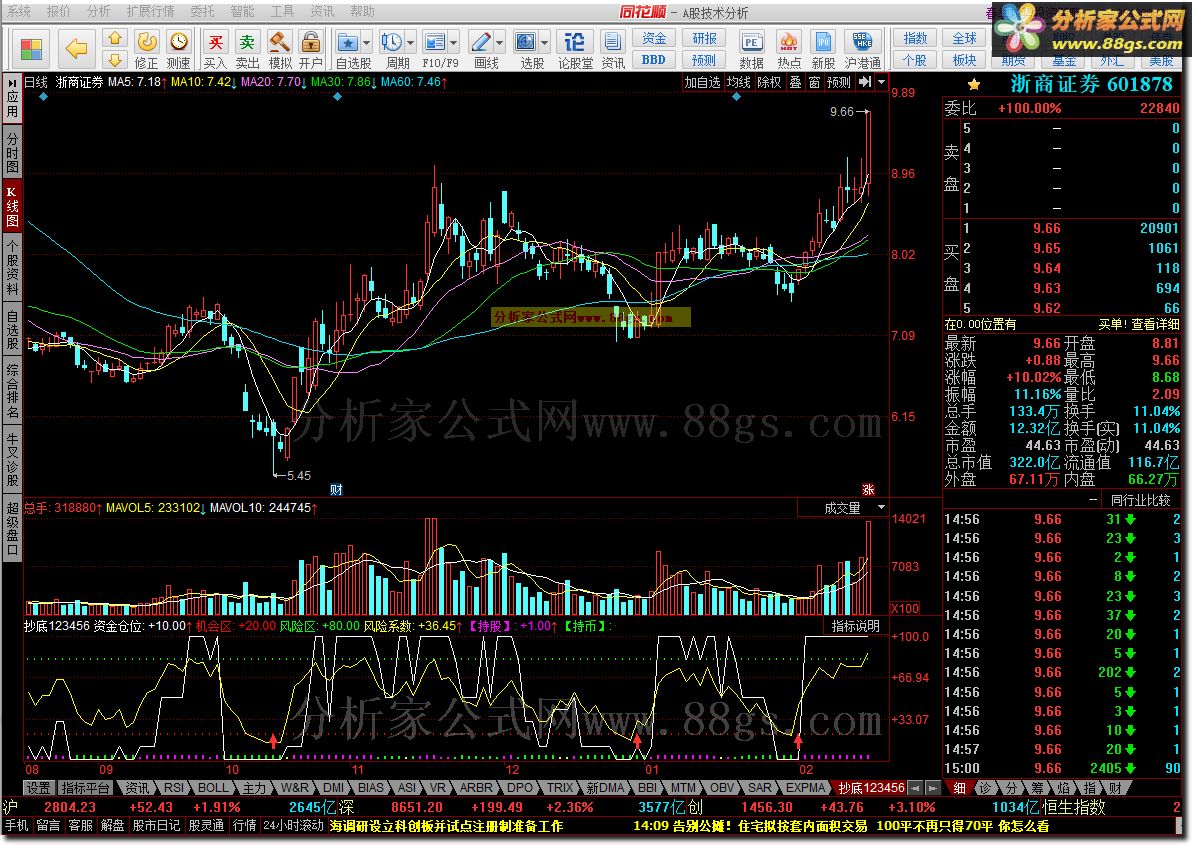1194x846 pixels.
Task: Open the 测速 speed test clock icon
Action: (178, 50)
